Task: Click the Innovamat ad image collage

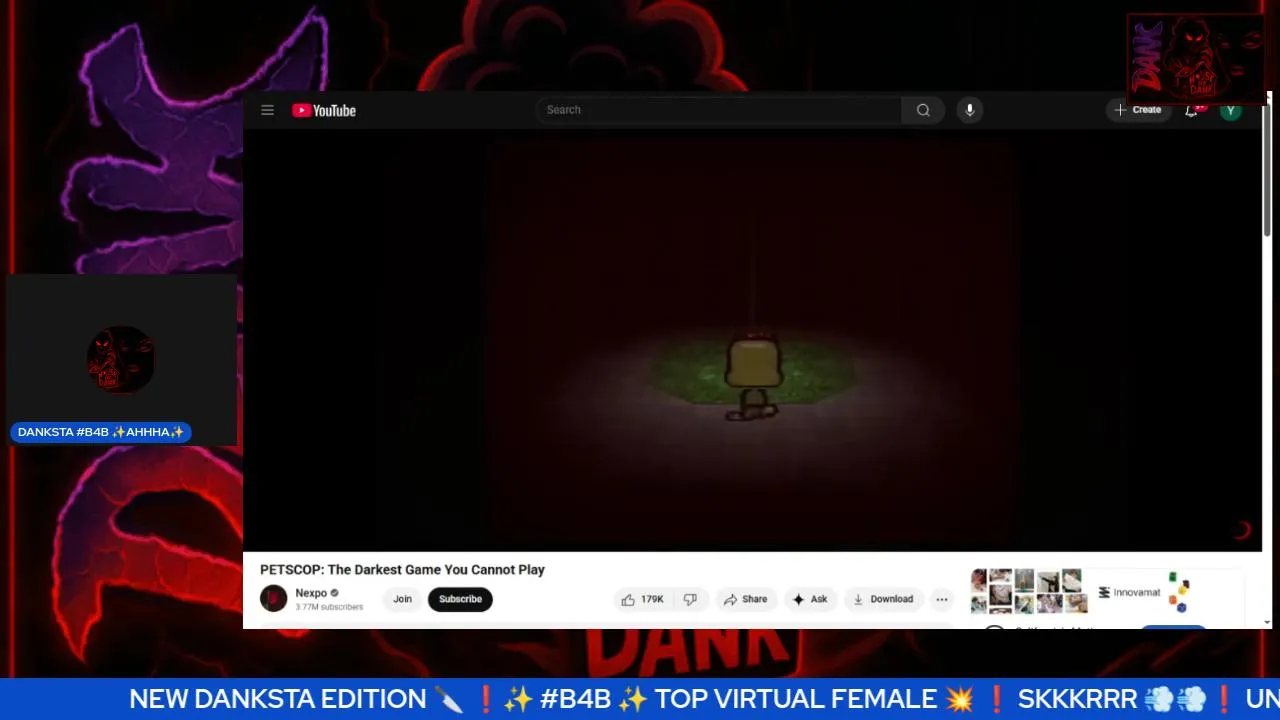Action: tap(1028, 591)
